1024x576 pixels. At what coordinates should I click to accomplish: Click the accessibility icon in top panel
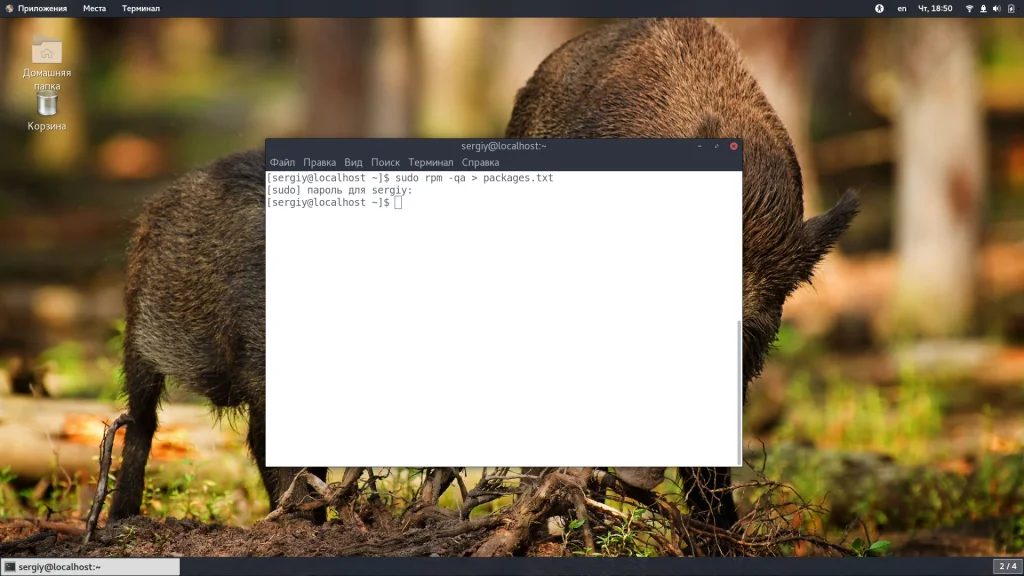[879, 8]
